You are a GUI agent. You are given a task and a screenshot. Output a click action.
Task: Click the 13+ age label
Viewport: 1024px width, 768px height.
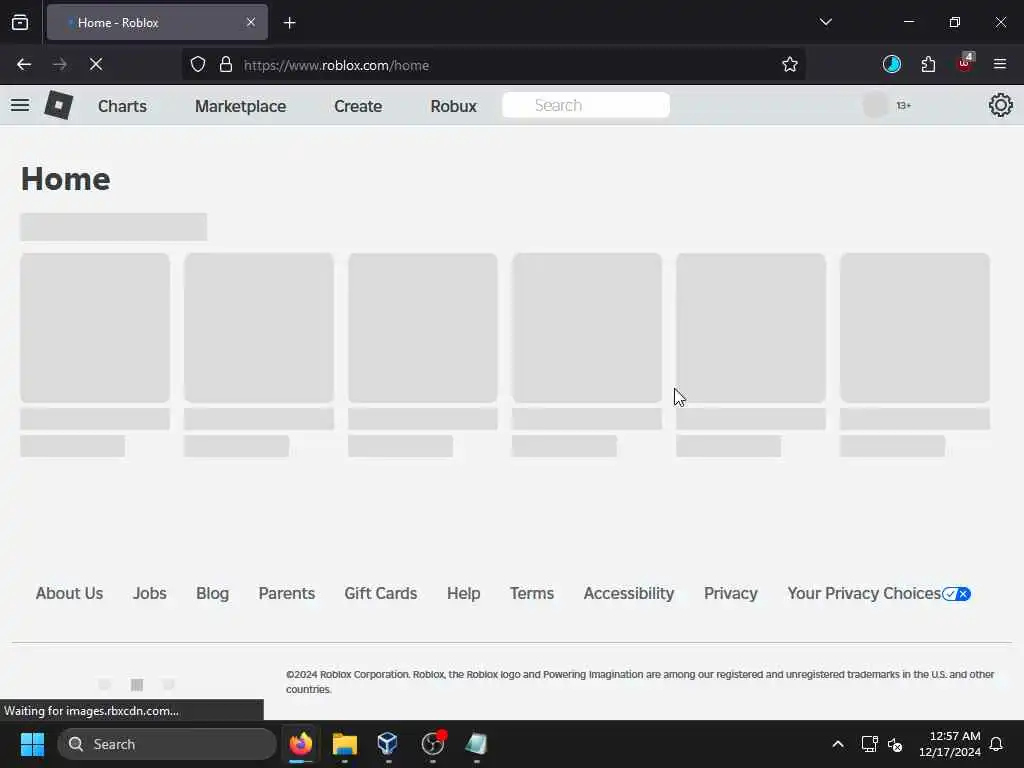904,105
